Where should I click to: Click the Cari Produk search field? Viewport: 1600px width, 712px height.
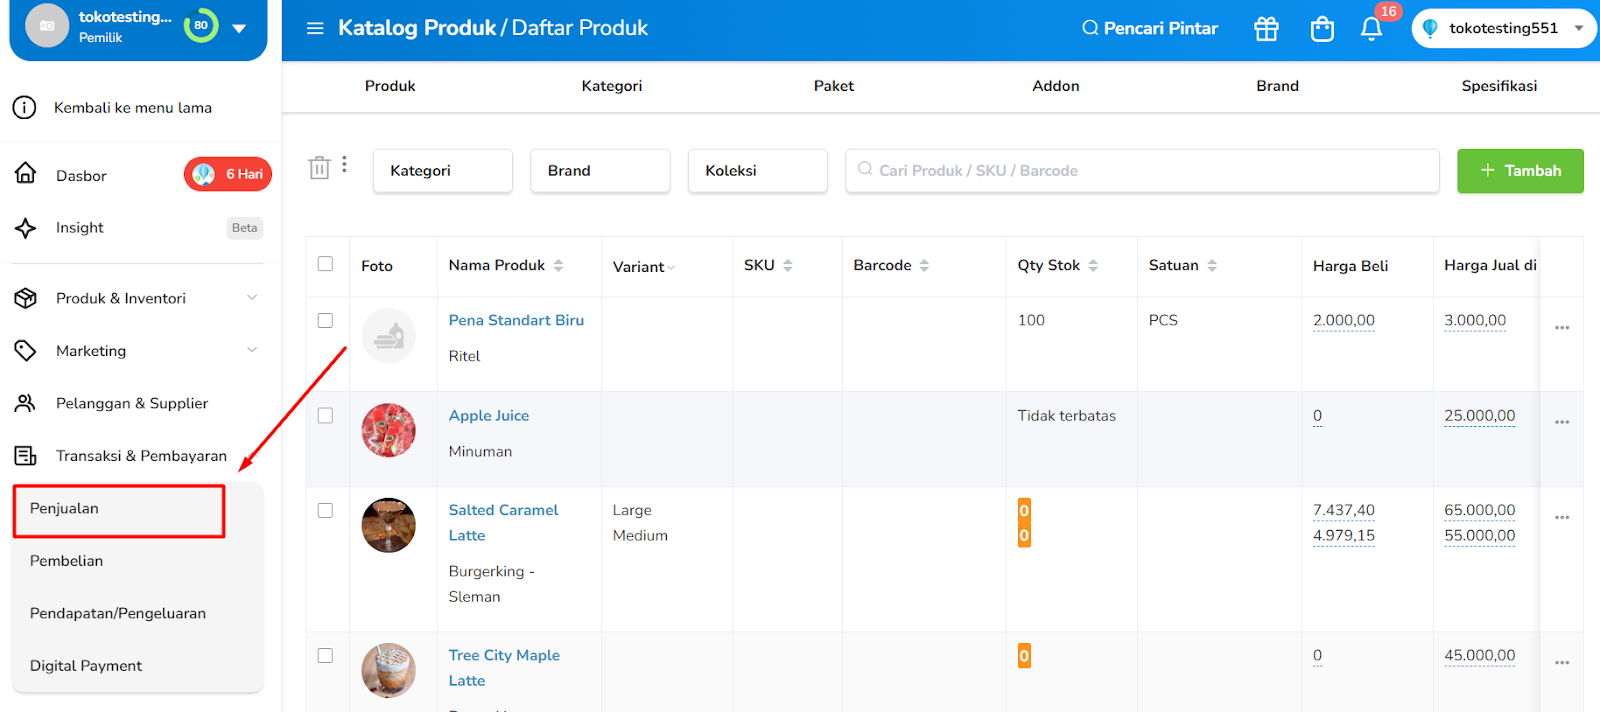[x=1142, y=171]
